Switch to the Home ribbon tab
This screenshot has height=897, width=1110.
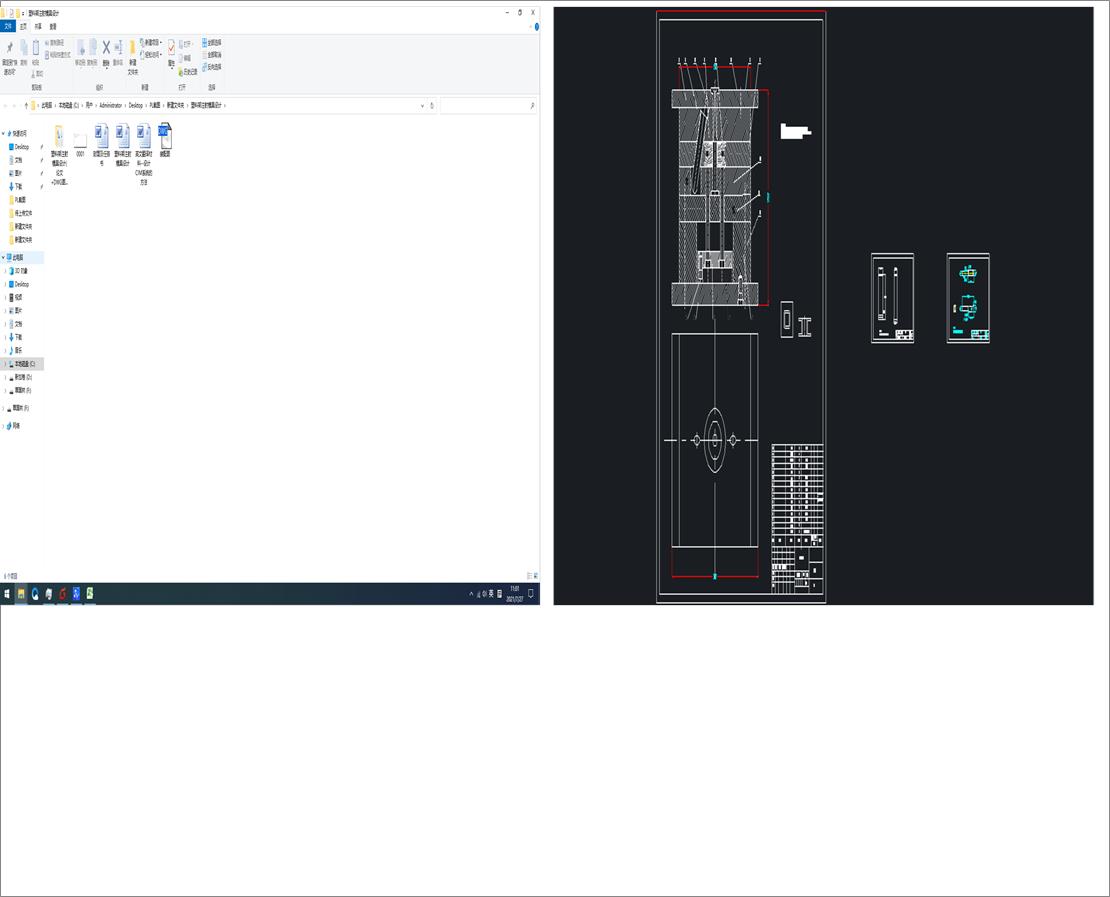pos(23,26)
